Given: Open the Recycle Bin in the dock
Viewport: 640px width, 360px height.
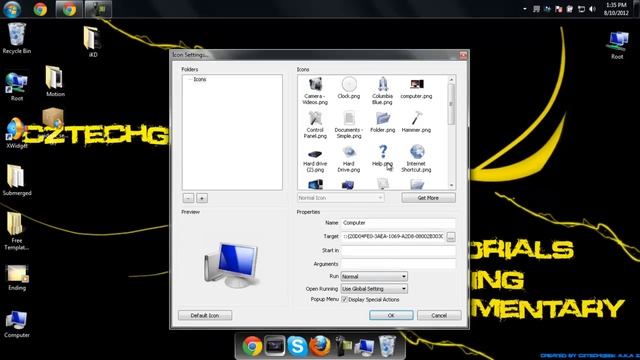Looking at the screenshot, I should pyautogui.click(x=387, y=346).
